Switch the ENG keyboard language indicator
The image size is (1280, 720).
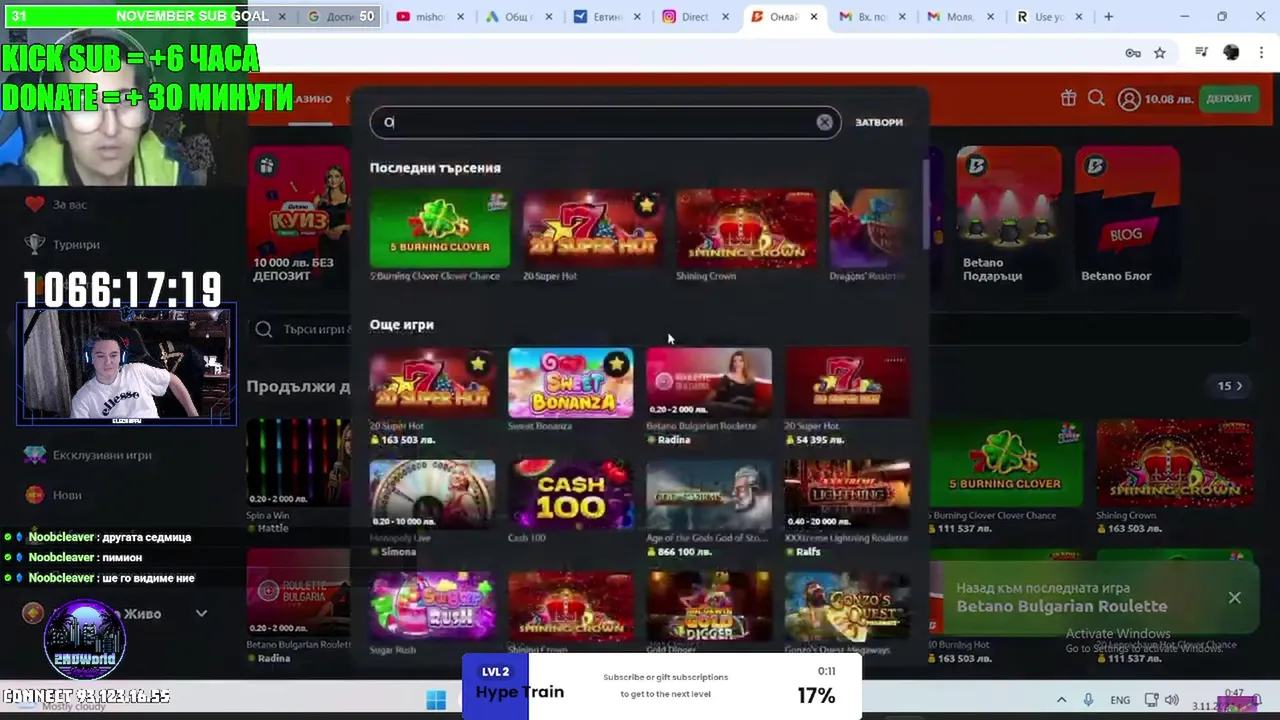(1120, 700)
